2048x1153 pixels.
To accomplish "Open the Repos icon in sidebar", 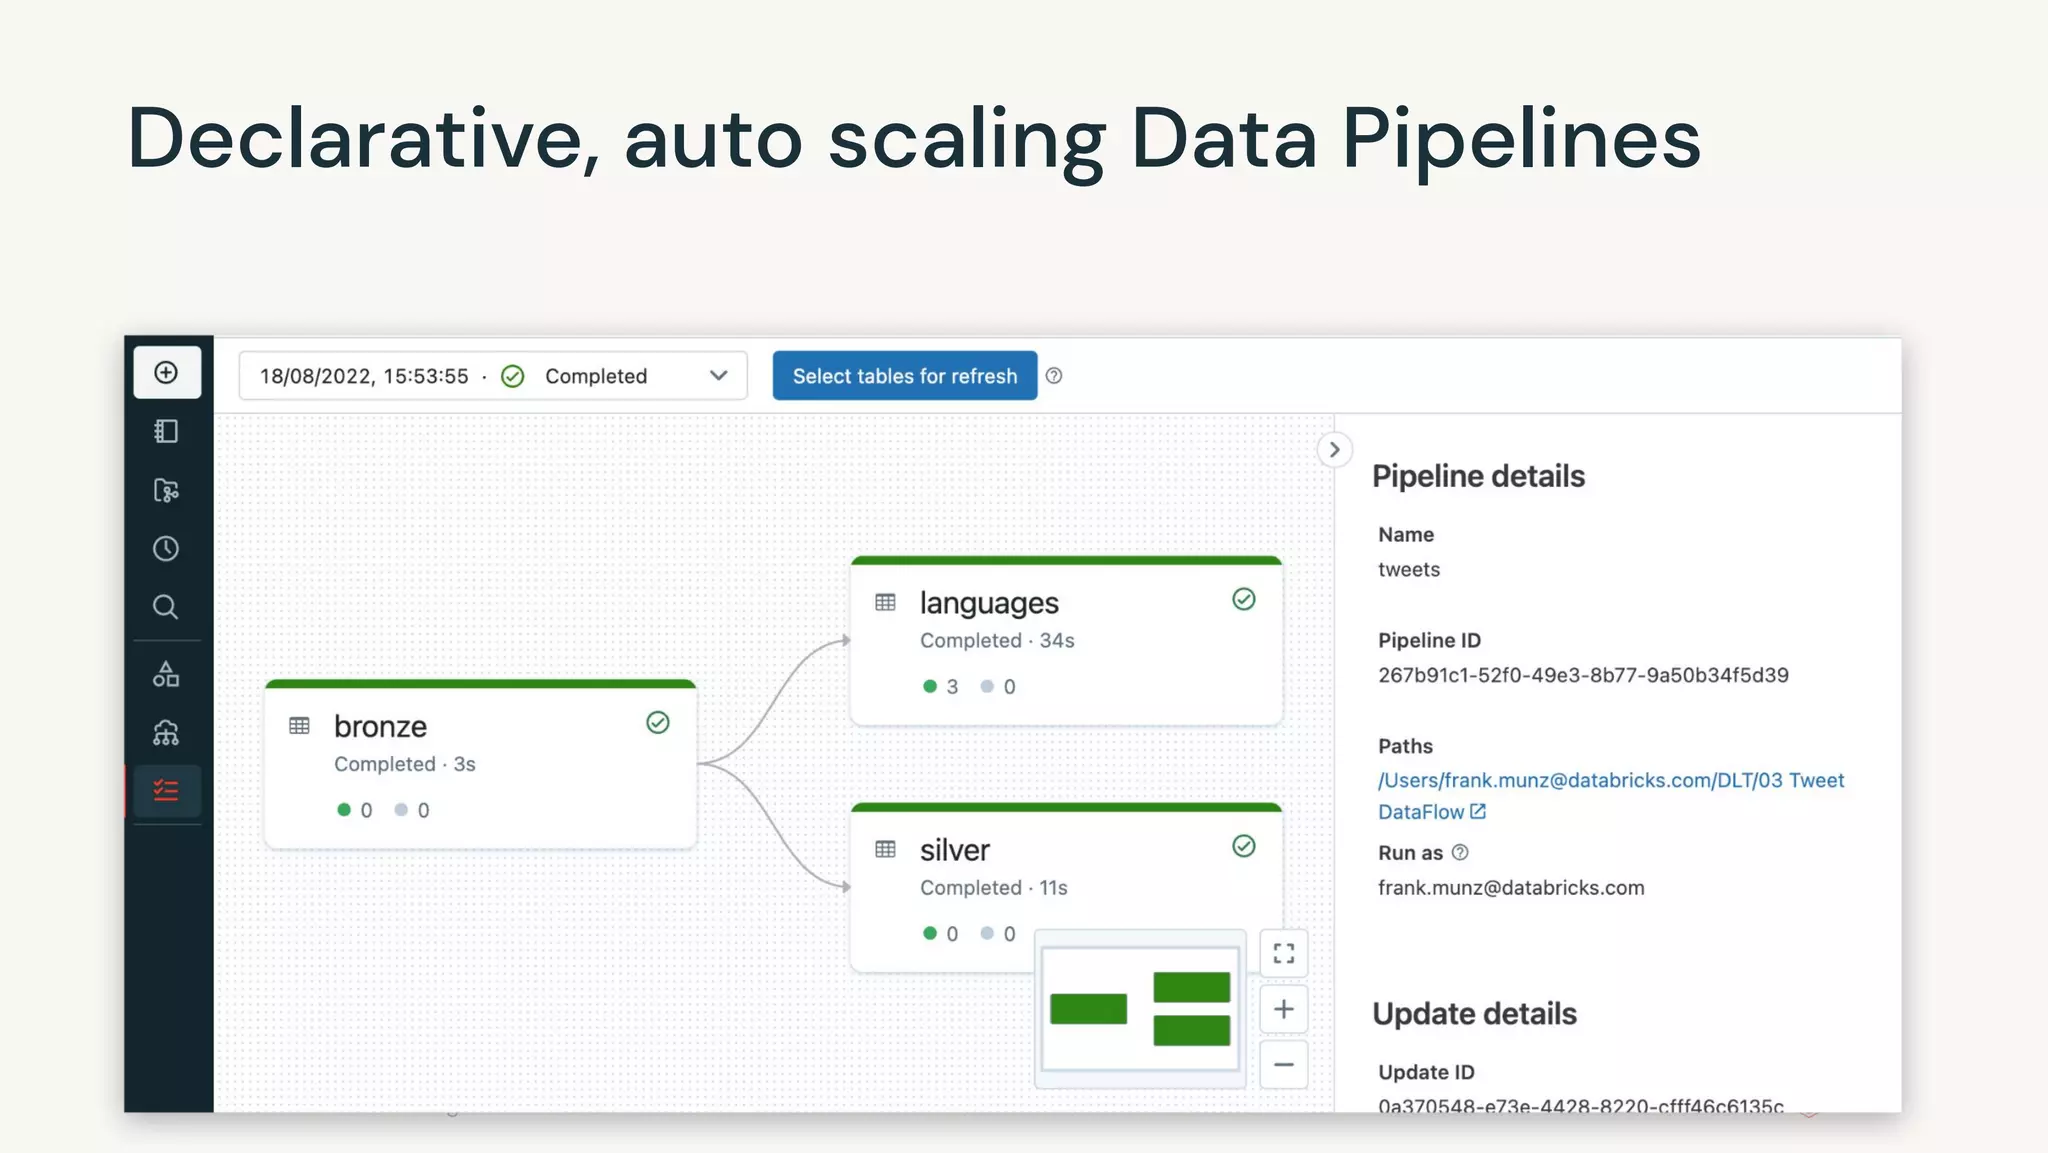I will point(166,490).
